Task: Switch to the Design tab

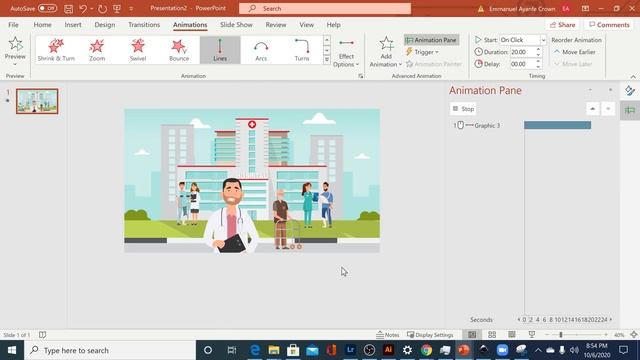Action: (104, 24)
